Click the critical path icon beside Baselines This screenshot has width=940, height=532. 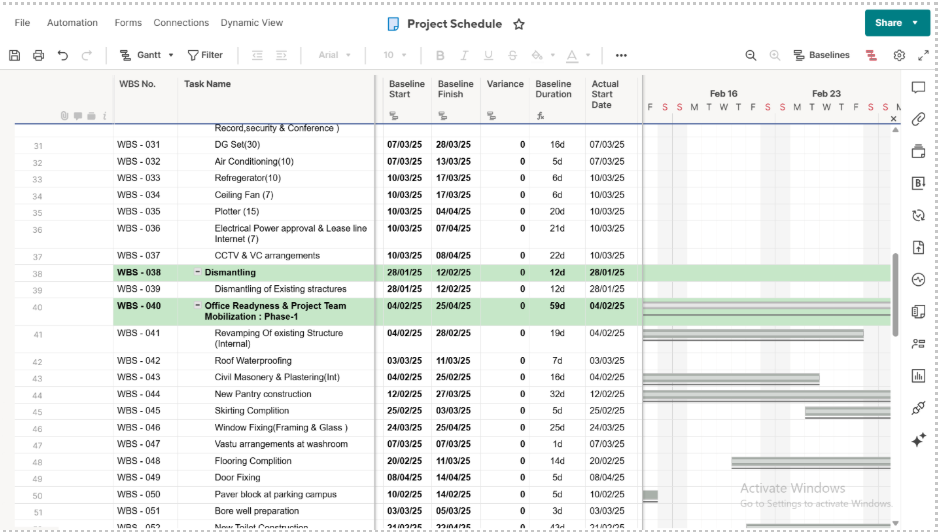click(871, 56)
